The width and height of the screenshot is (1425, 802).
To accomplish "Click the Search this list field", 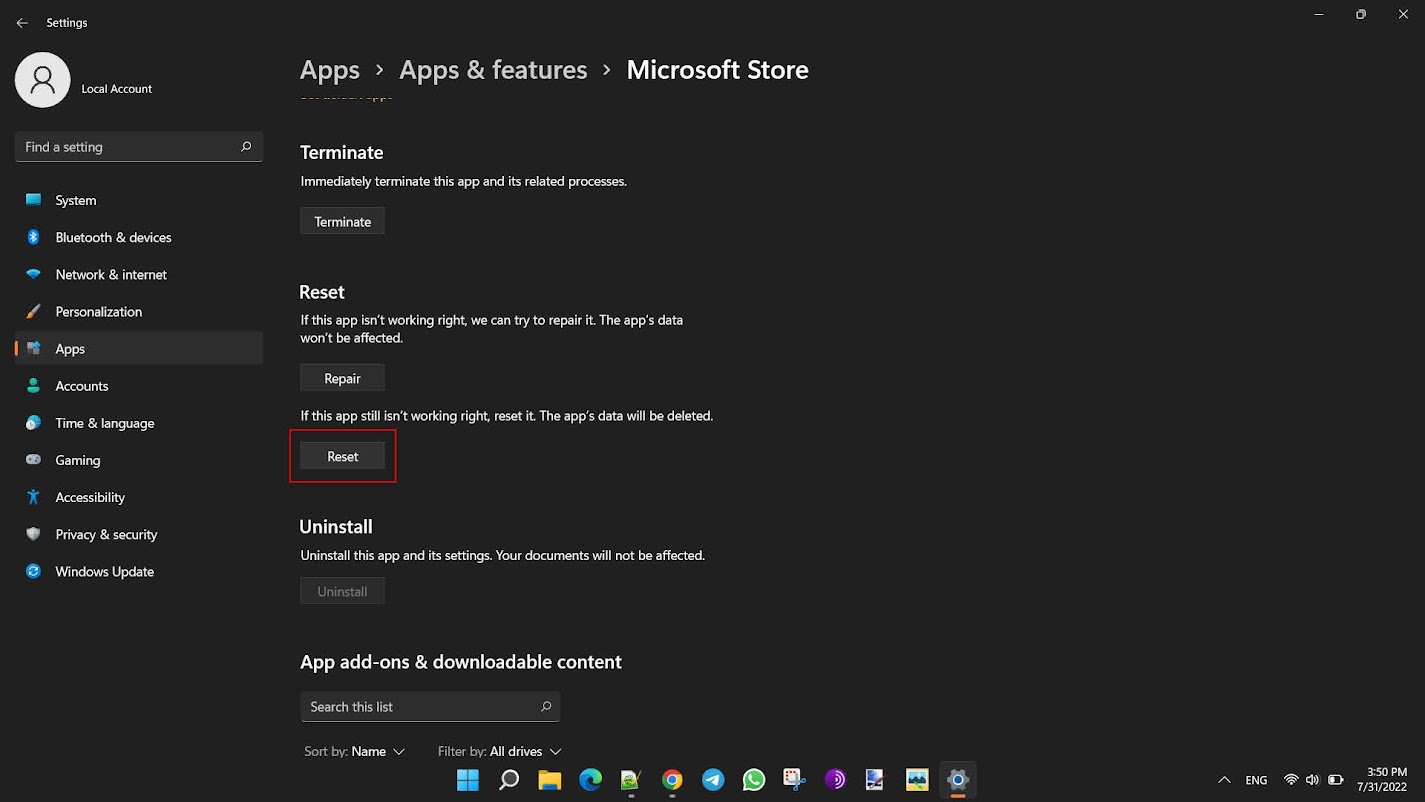I will tap(430, 706).
